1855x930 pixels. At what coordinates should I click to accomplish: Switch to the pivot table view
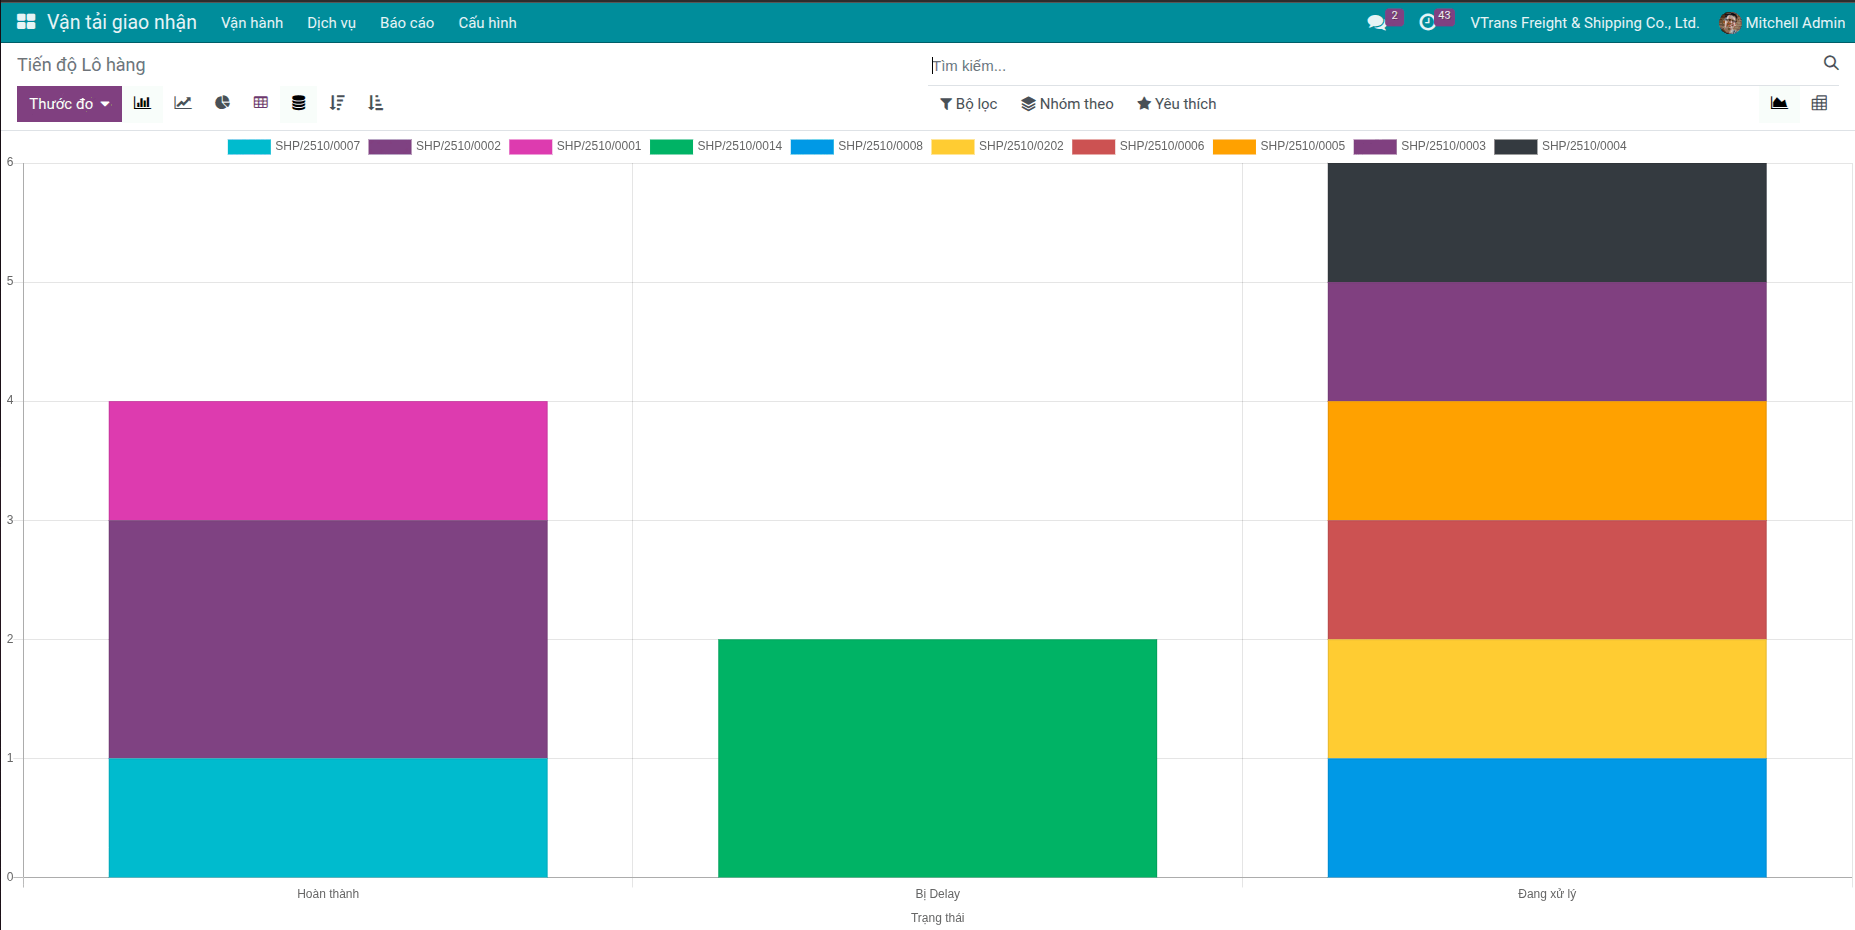1819,103
